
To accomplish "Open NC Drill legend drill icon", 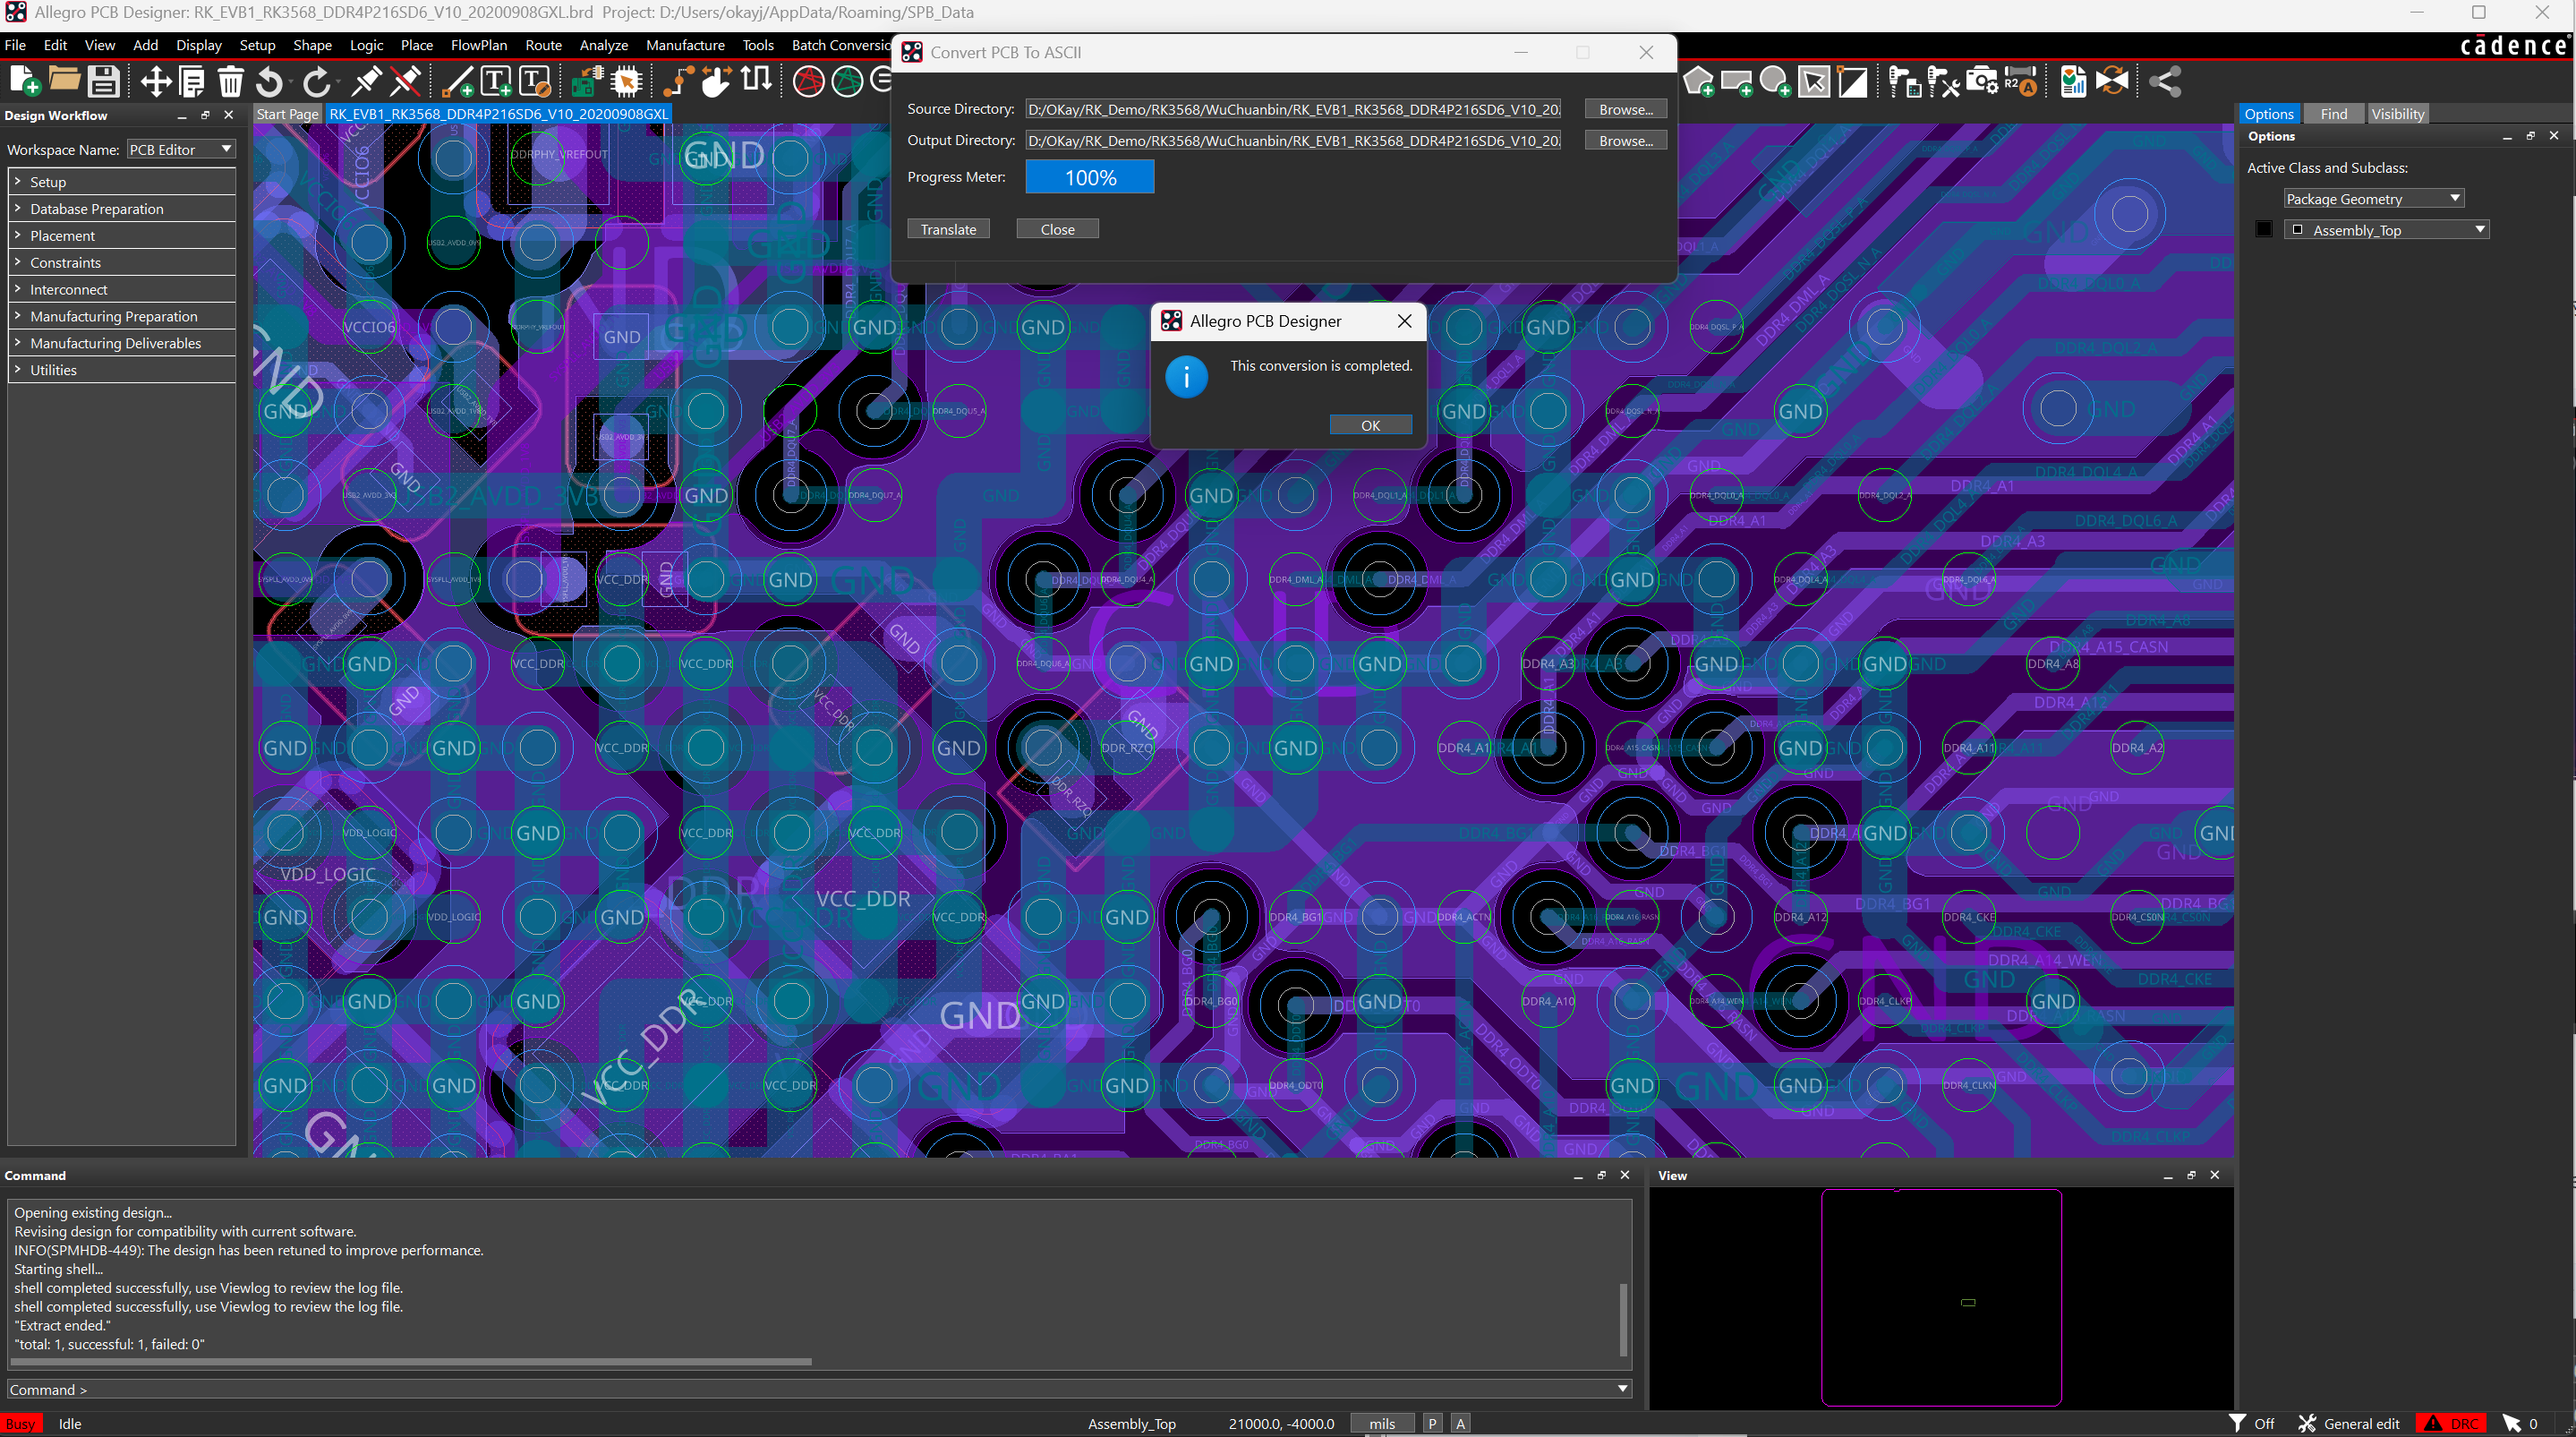I will click(1904, 81).
